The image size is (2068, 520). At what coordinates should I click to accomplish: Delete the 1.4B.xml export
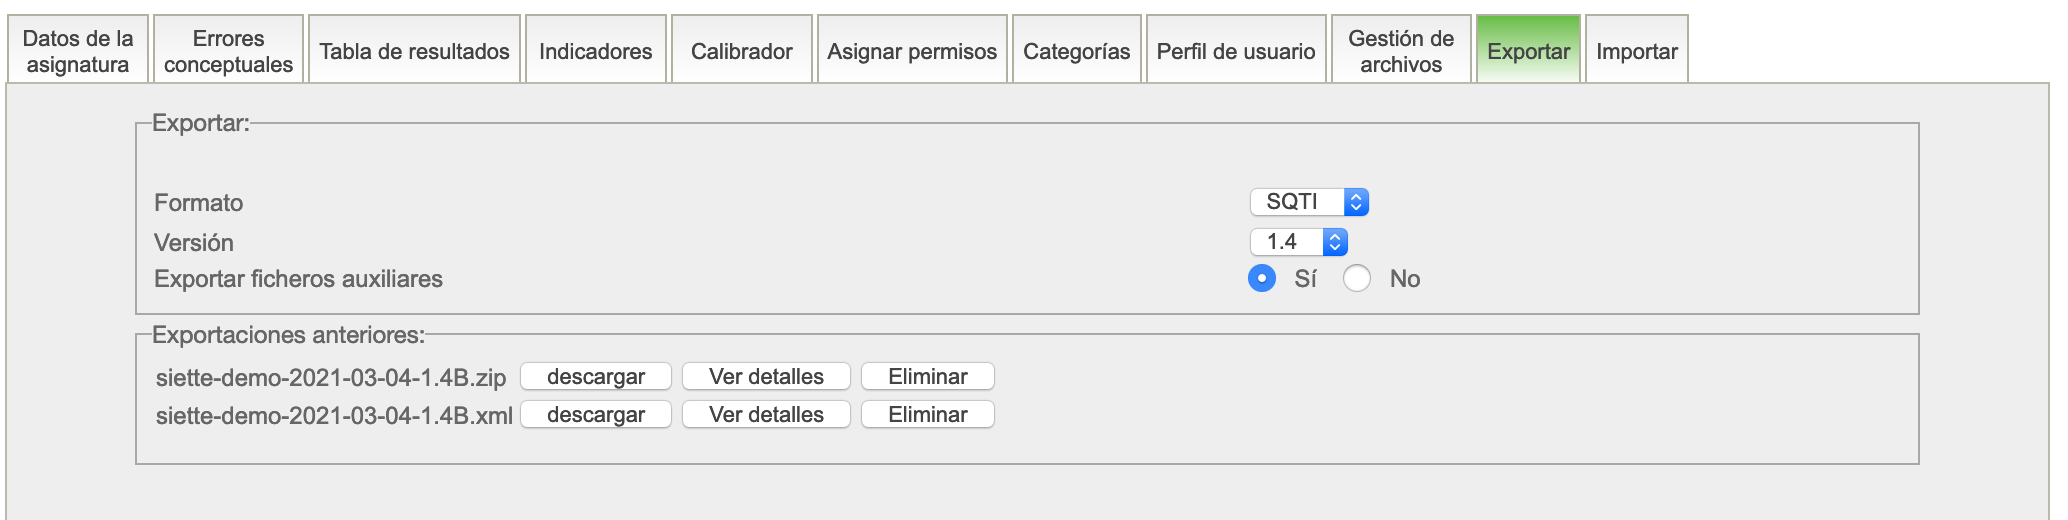coord(927,415)
